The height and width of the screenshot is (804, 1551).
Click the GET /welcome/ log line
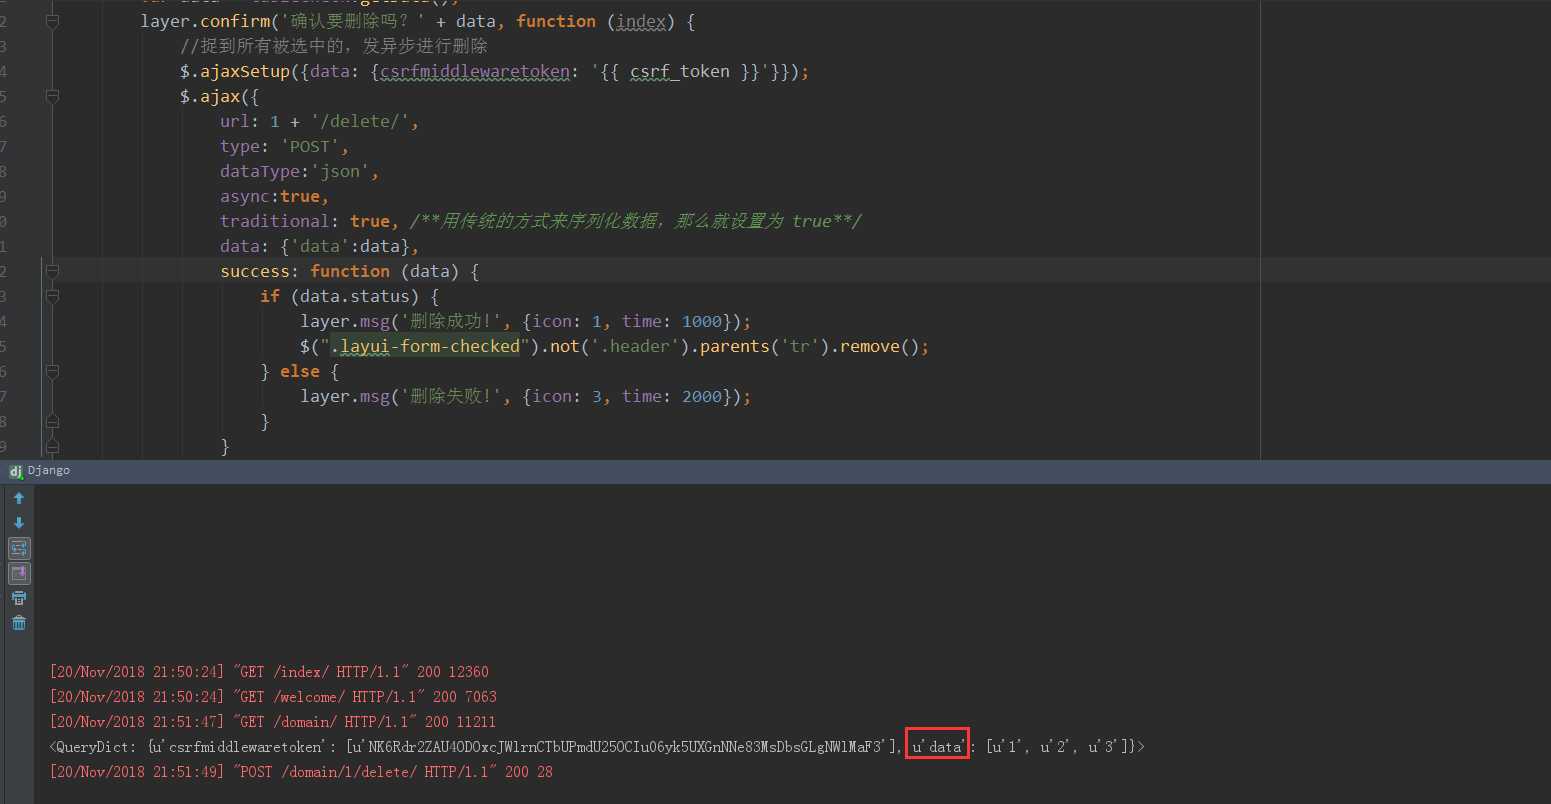pyautogui.click(x=273, y=697)
